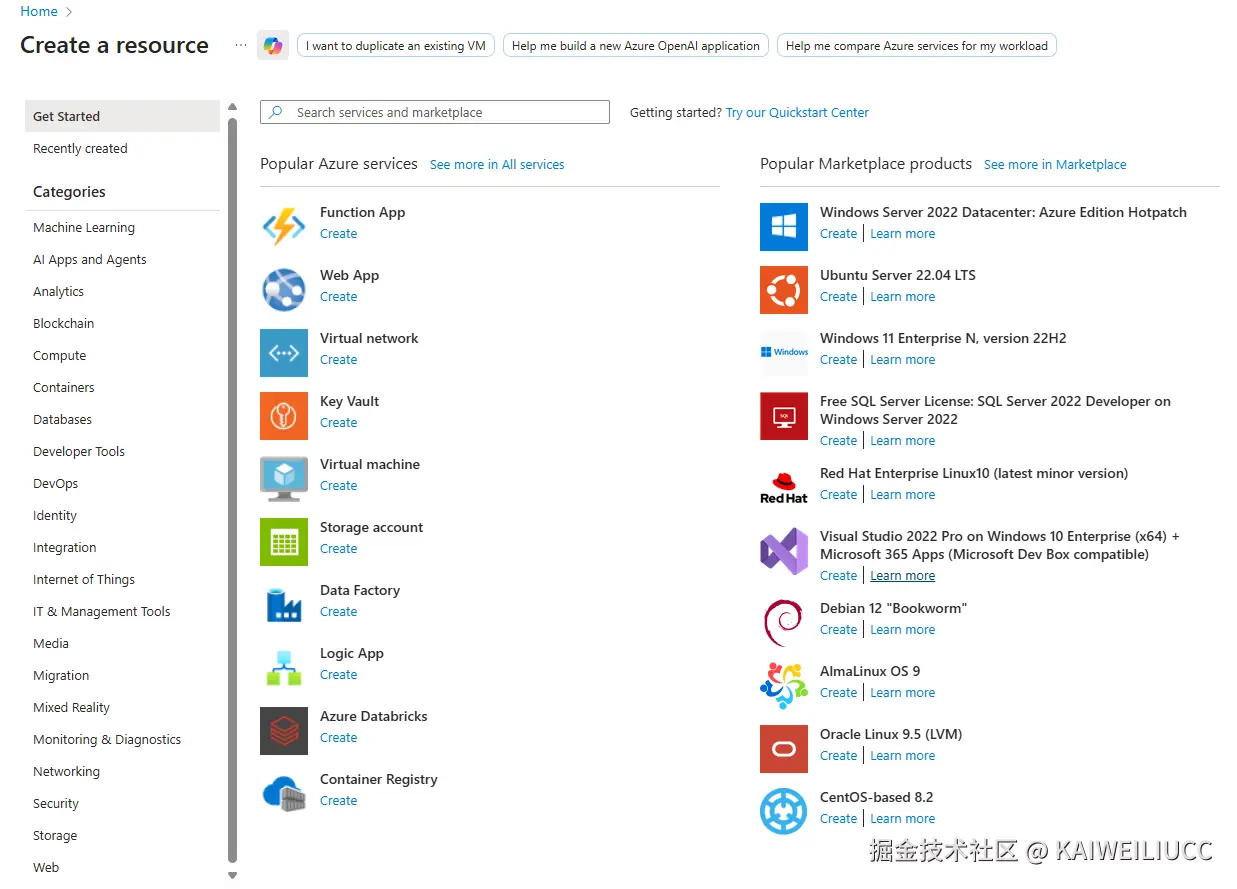1237x889 pixels.
Task: Open the Containers category
Action: pyautogui.click(x=64, y=388)
